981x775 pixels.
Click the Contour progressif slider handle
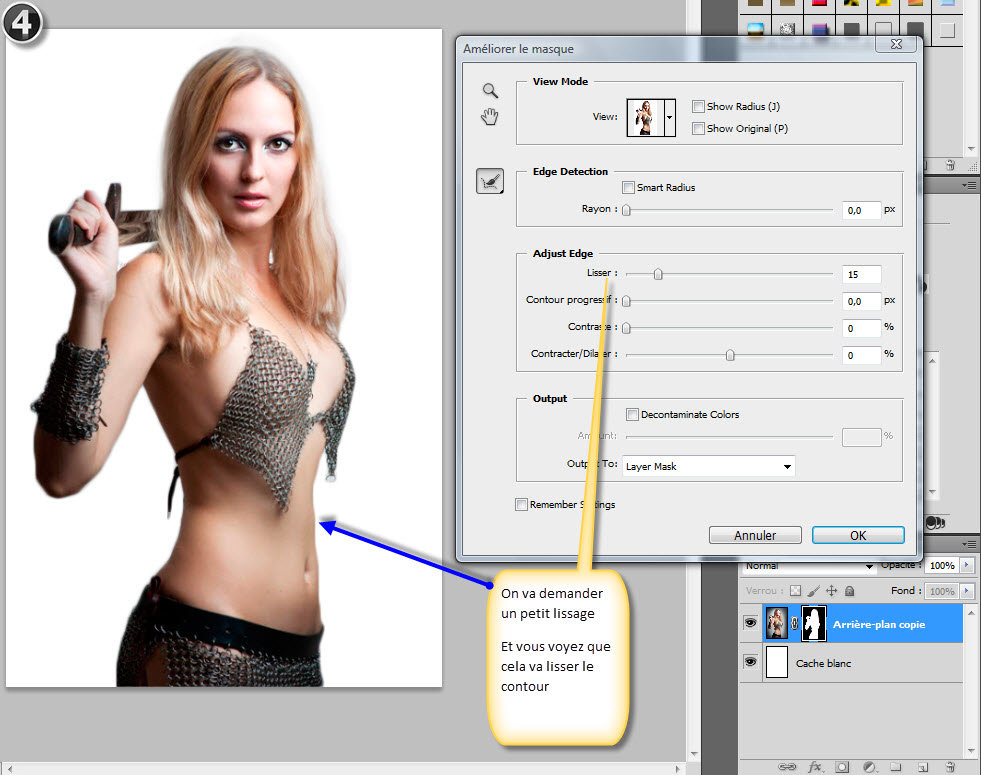pyautogui.click(x=626, y=301)
